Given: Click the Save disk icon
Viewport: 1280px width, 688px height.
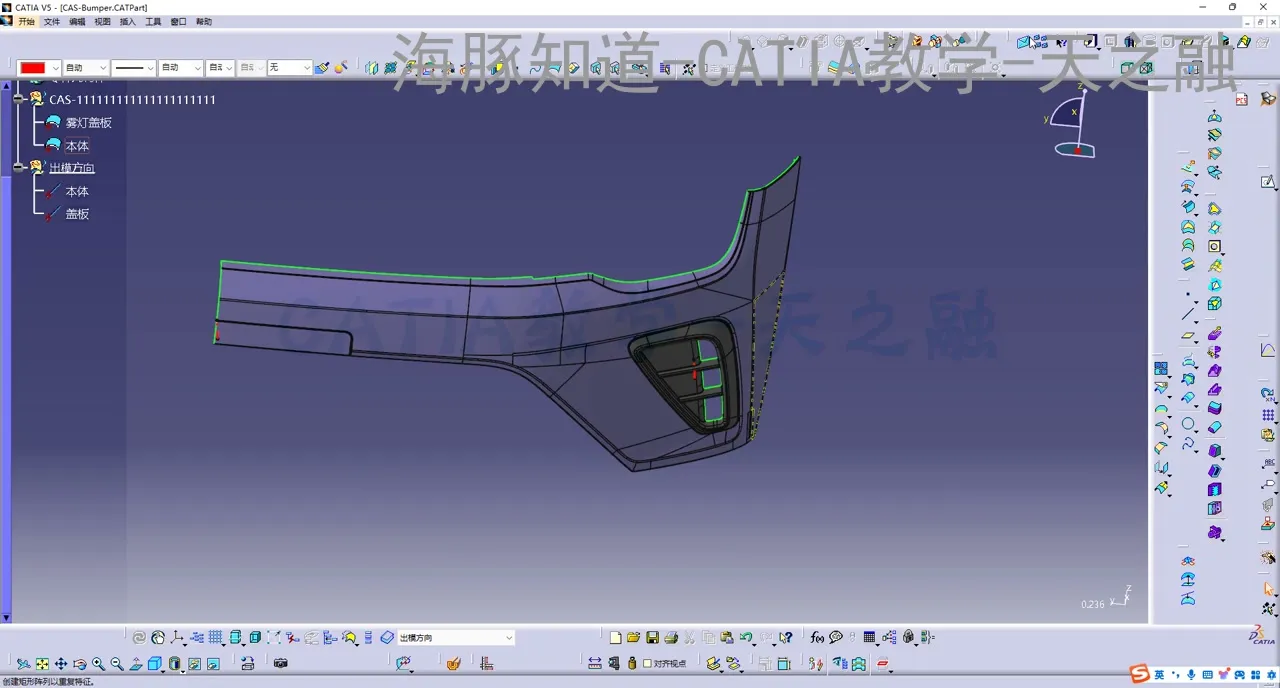Looking at the screenshot, I should point(652,638).
